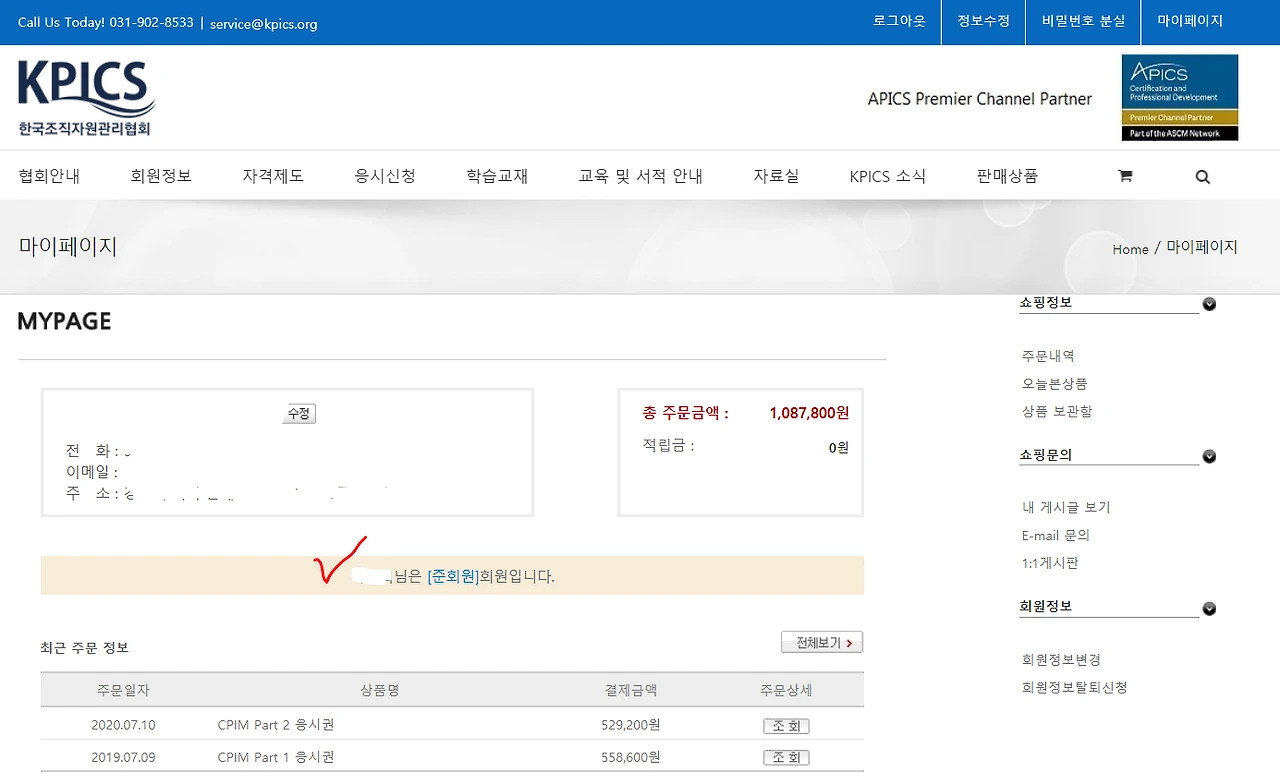Click the CPIM Part 1 응시권 product name

point(276,757)
